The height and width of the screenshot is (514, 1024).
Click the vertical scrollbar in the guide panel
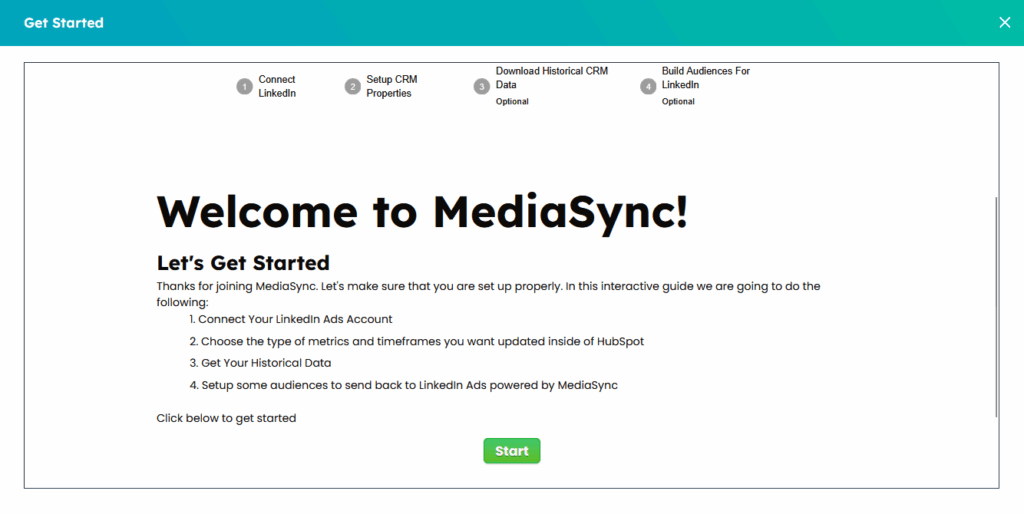tap(996, 307)
